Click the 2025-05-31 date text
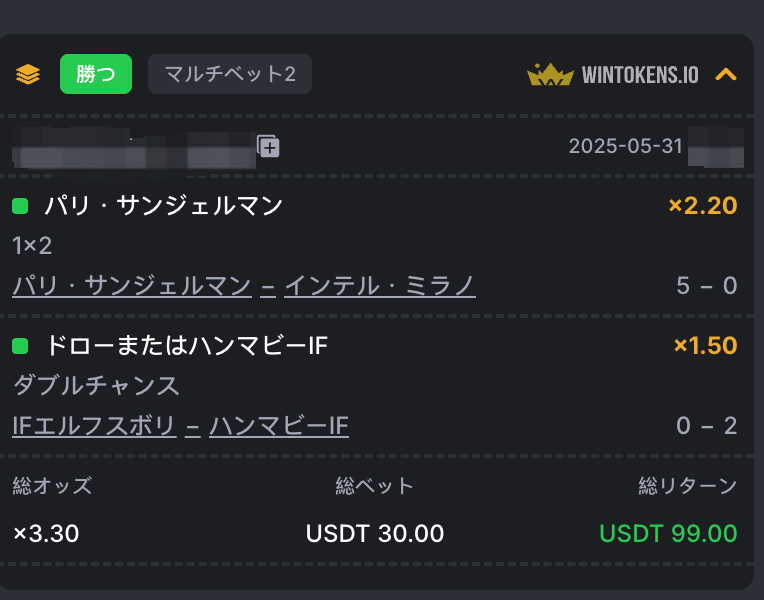This screenshot has width=764, height=600. (x=625, y=146)
